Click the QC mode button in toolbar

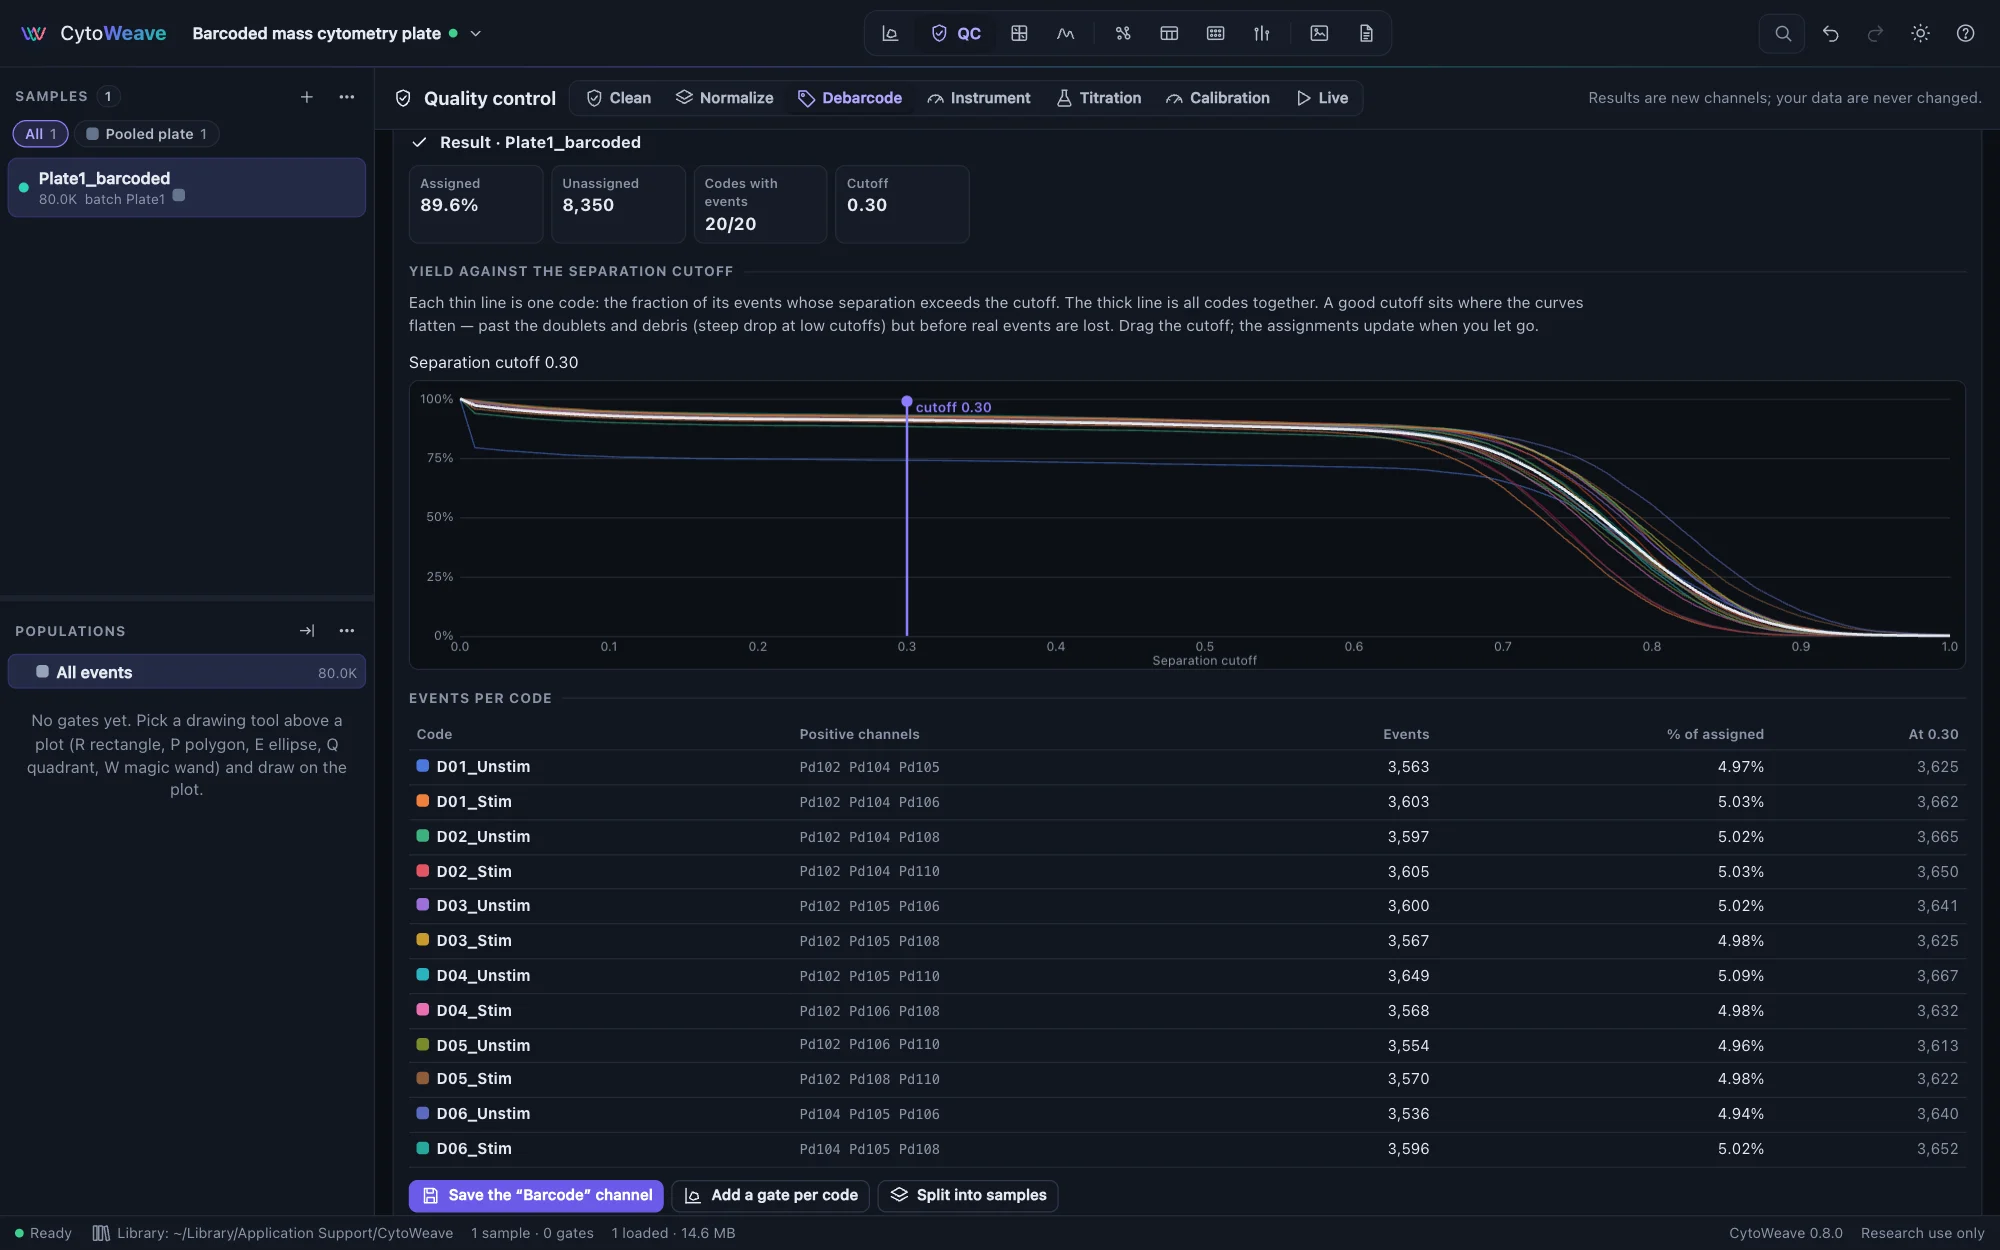point(956,33)
